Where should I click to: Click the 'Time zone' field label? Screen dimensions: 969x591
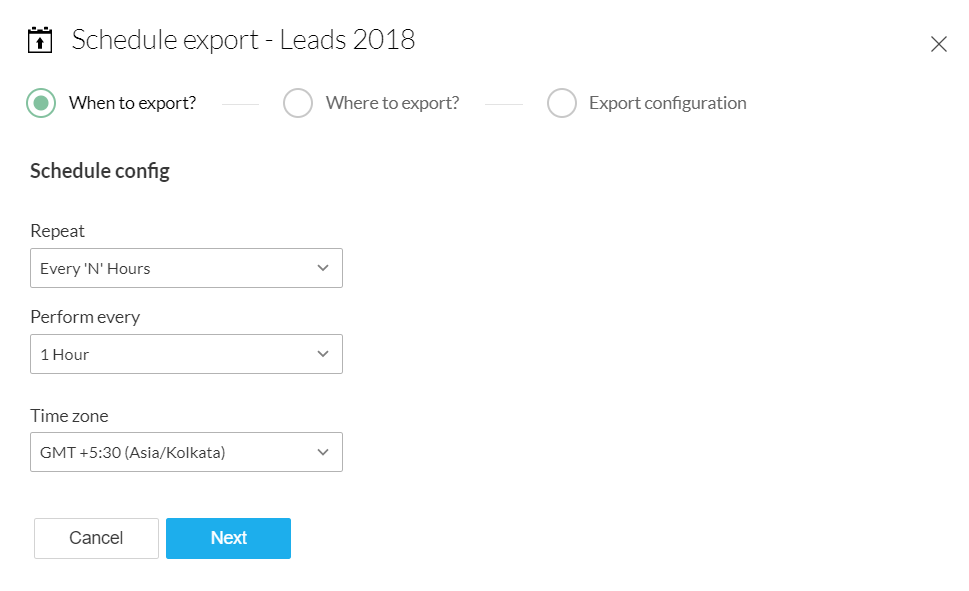69,416
